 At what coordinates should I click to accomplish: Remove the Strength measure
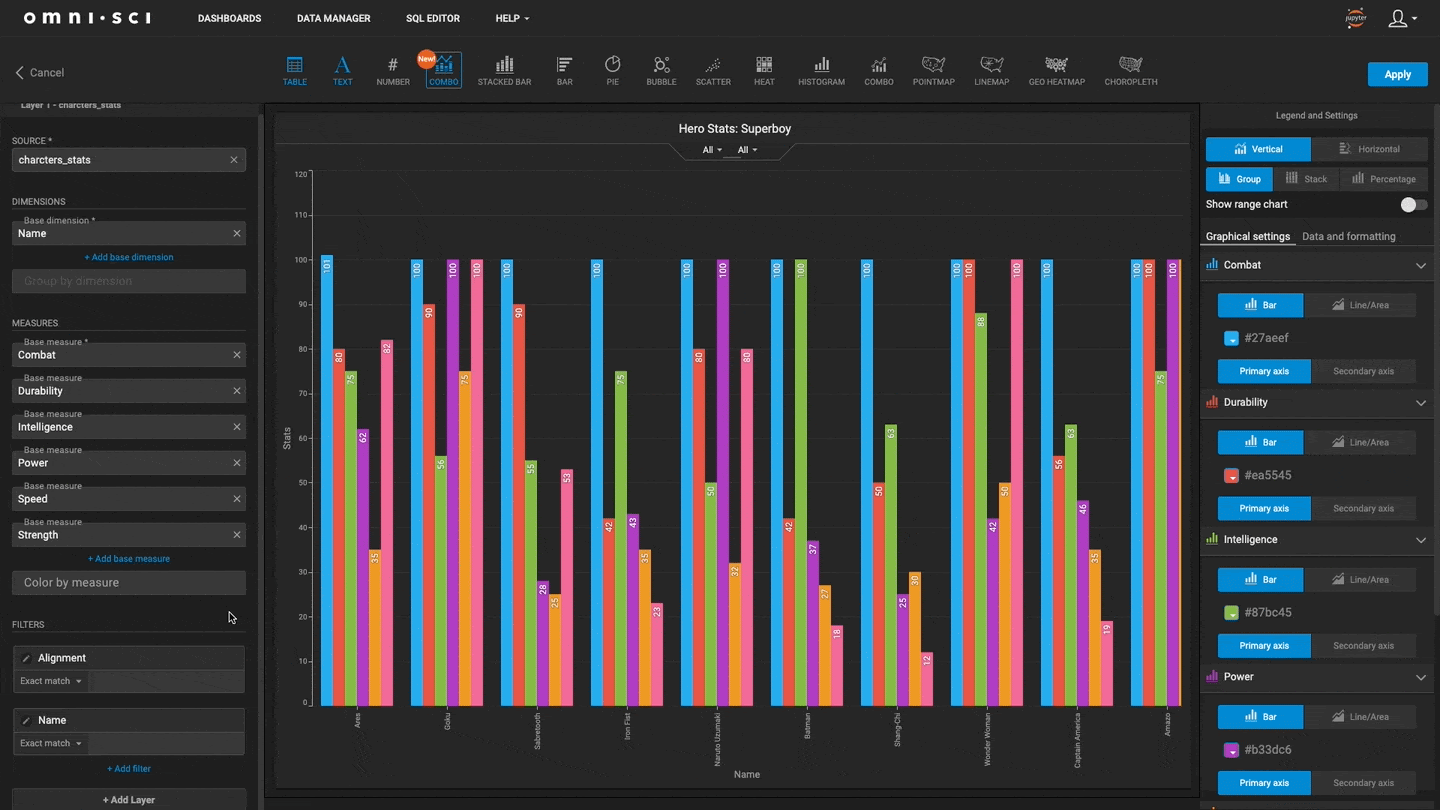(x=237, y=535)
